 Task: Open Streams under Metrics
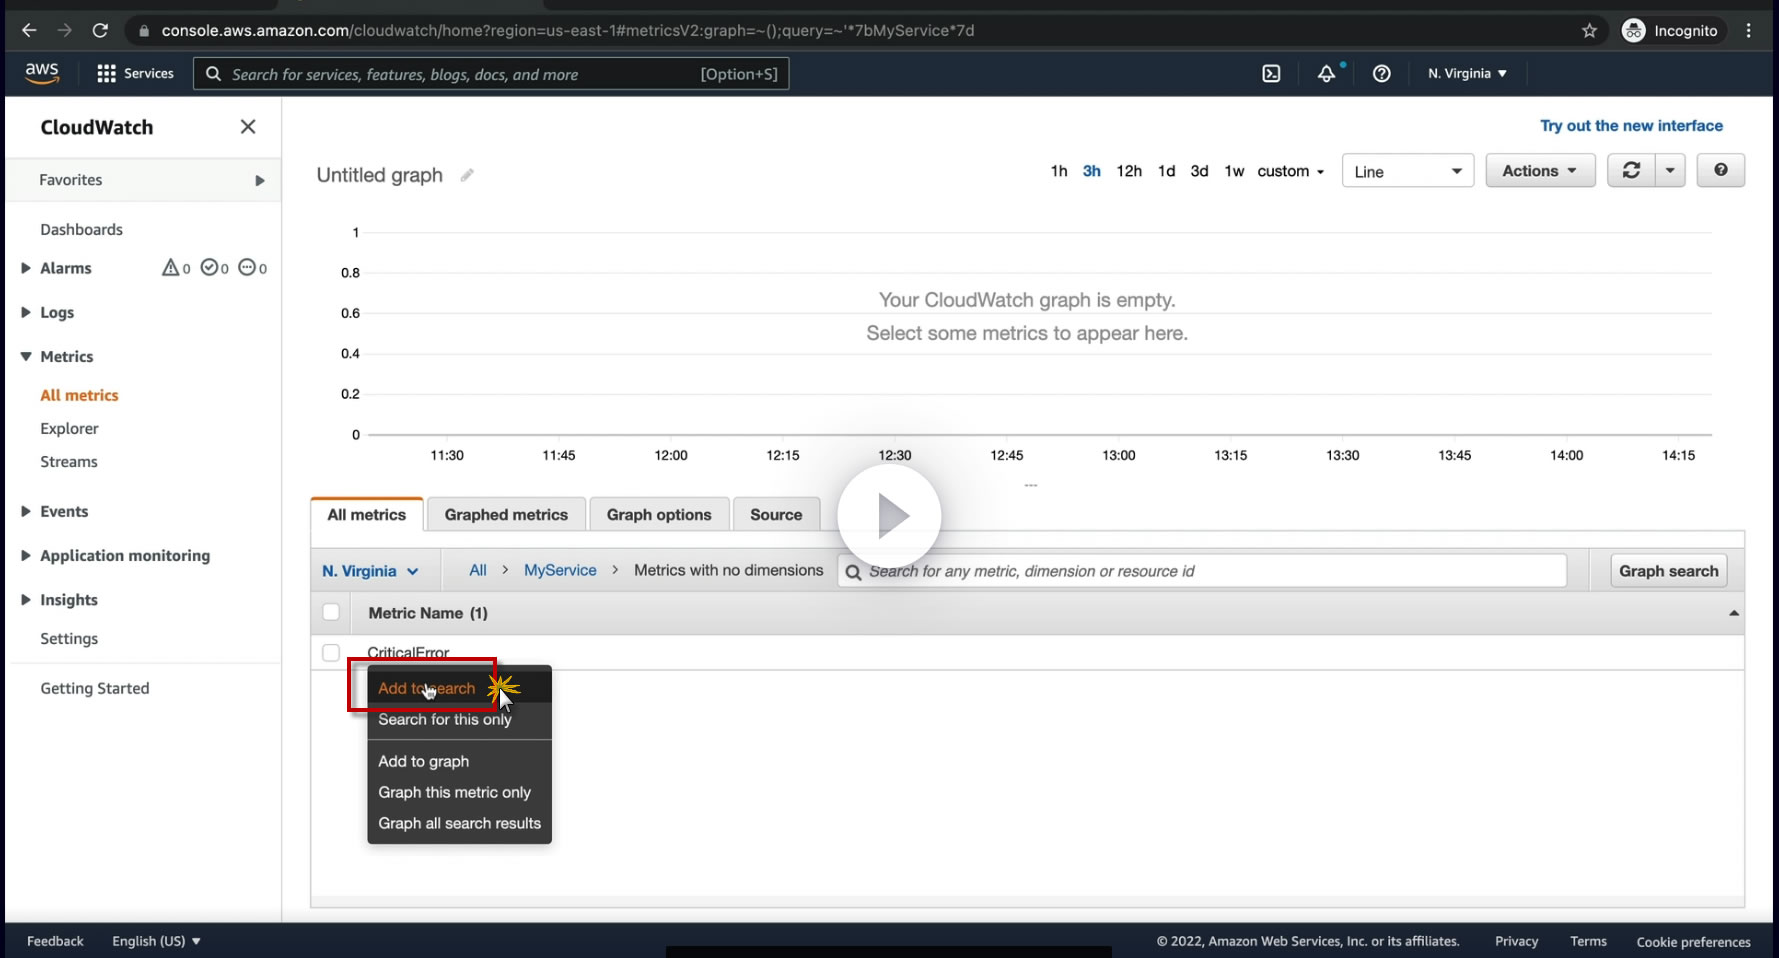(69, 461)
